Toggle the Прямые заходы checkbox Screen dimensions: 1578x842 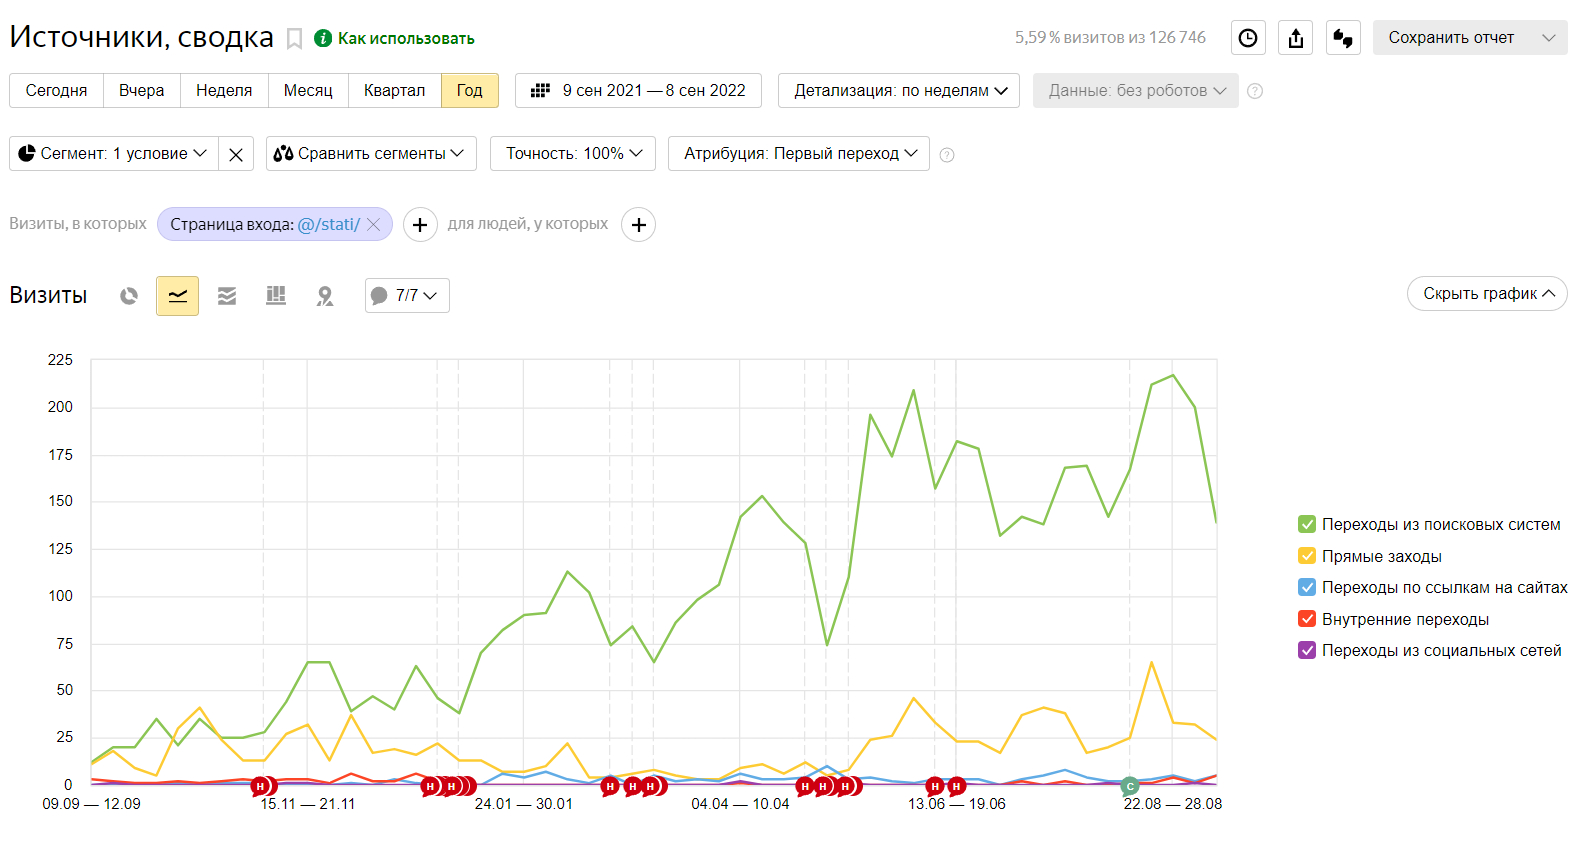click(1307, 556)
